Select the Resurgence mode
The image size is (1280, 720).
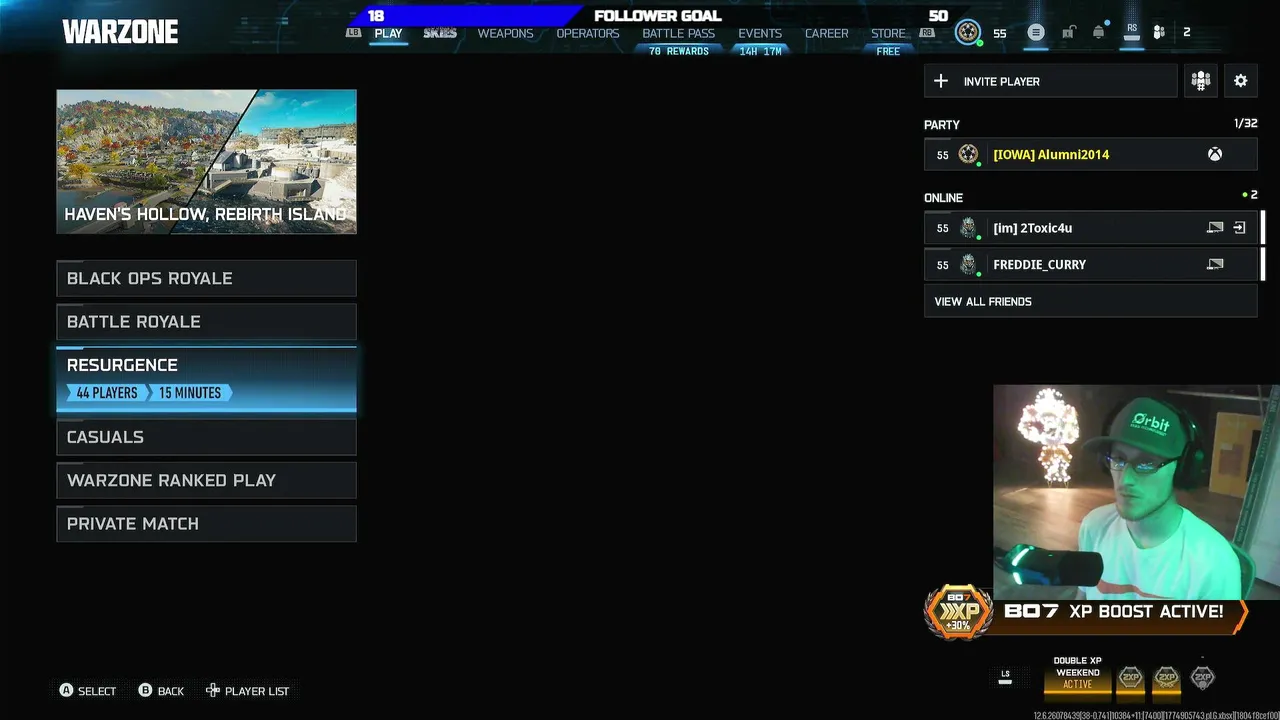pyautogui.click(x=206, y=379)
